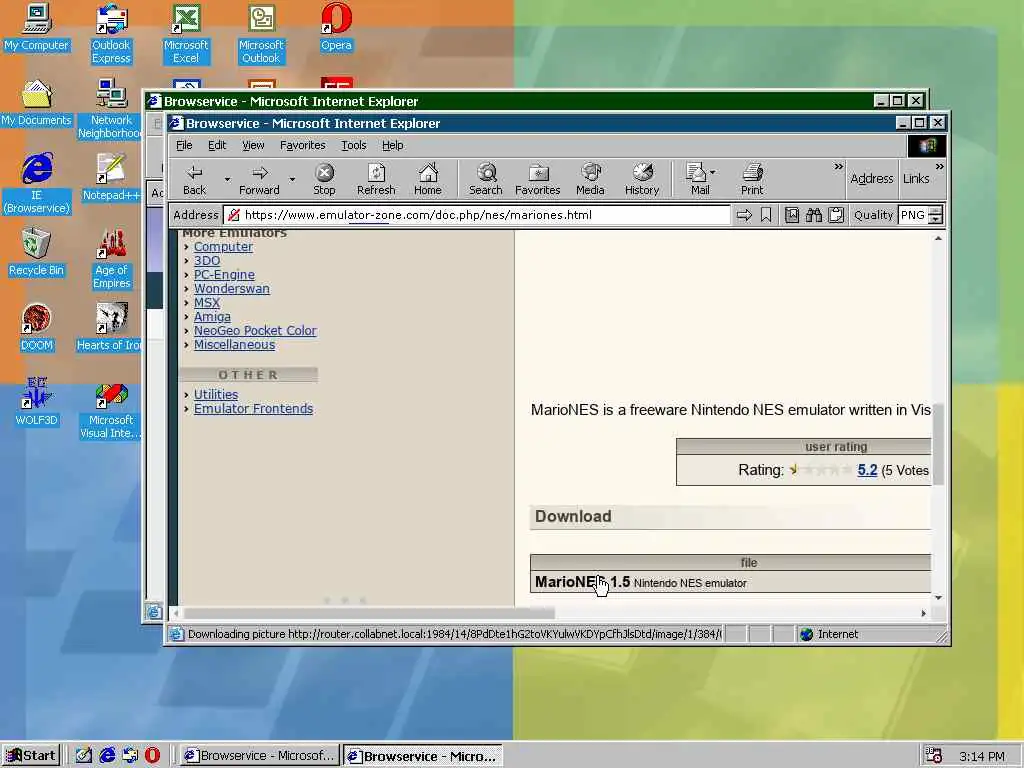Viewport: 1024px width, 768px height.
Task: Switch to first Browservice taskbar button
Action: tap(259, 756)
